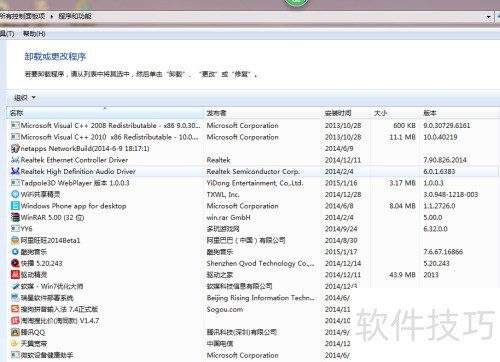
Task: Click the 淘淘搜比价 V1.4.7 icon
Action: [15, 321]
